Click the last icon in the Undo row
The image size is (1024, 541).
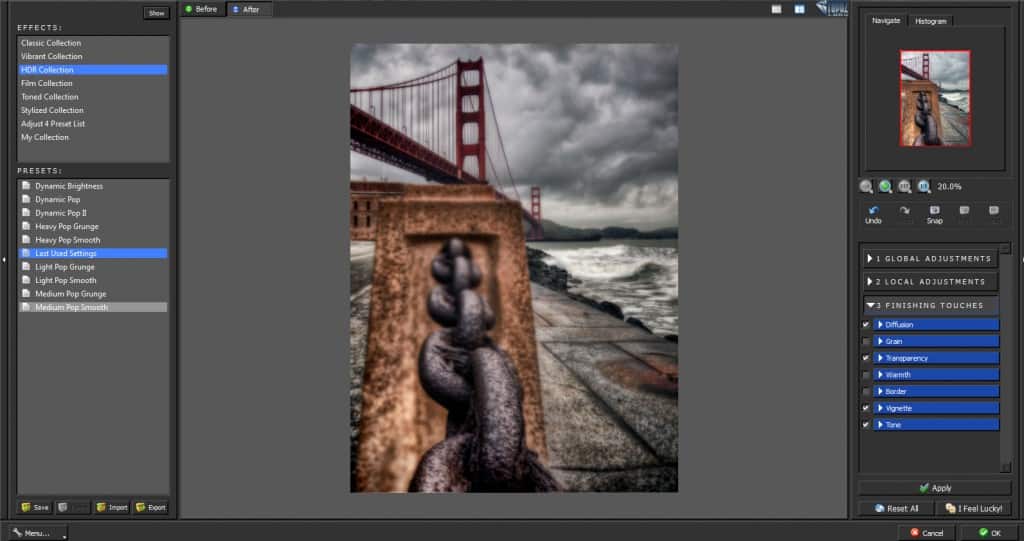tap(993, 210)
